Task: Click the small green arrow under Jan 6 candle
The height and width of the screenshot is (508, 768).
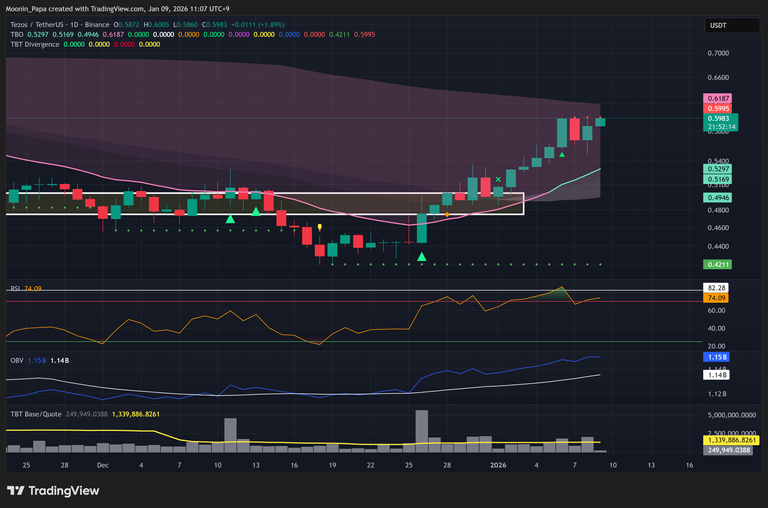Action: (x=562, y=154)
